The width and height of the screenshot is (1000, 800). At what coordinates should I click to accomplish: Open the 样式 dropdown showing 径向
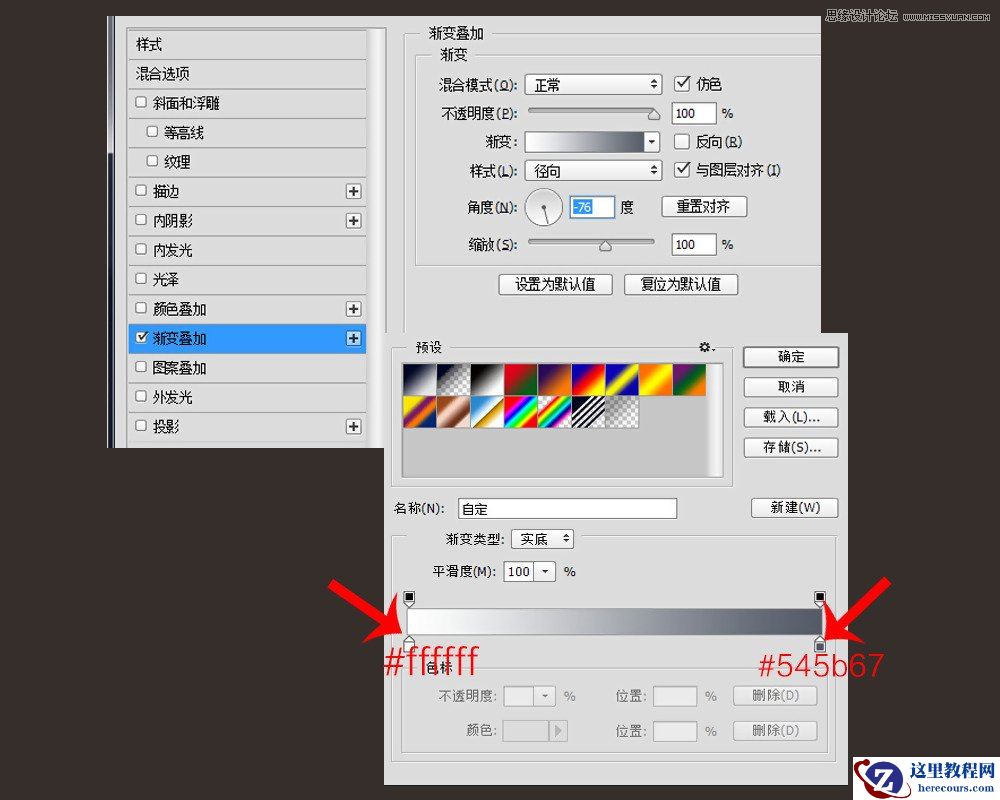coord(593,170)
